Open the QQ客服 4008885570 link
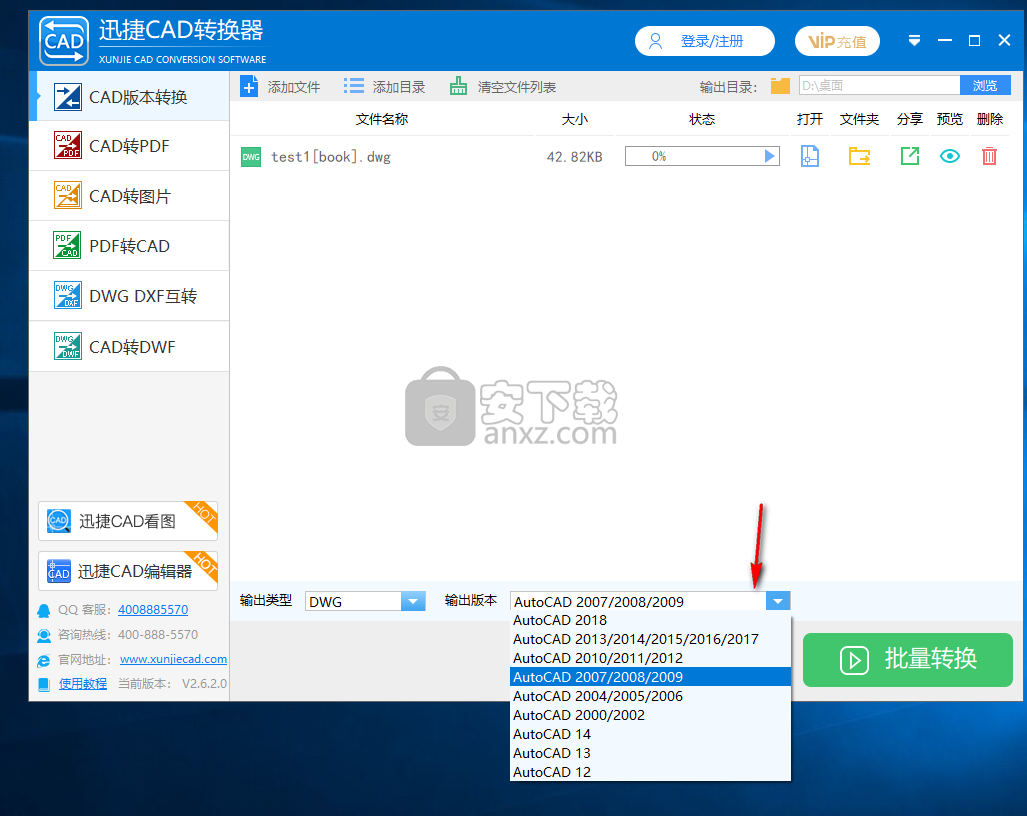This screenshot has width=1027, height=816. (x=153, y=610)
